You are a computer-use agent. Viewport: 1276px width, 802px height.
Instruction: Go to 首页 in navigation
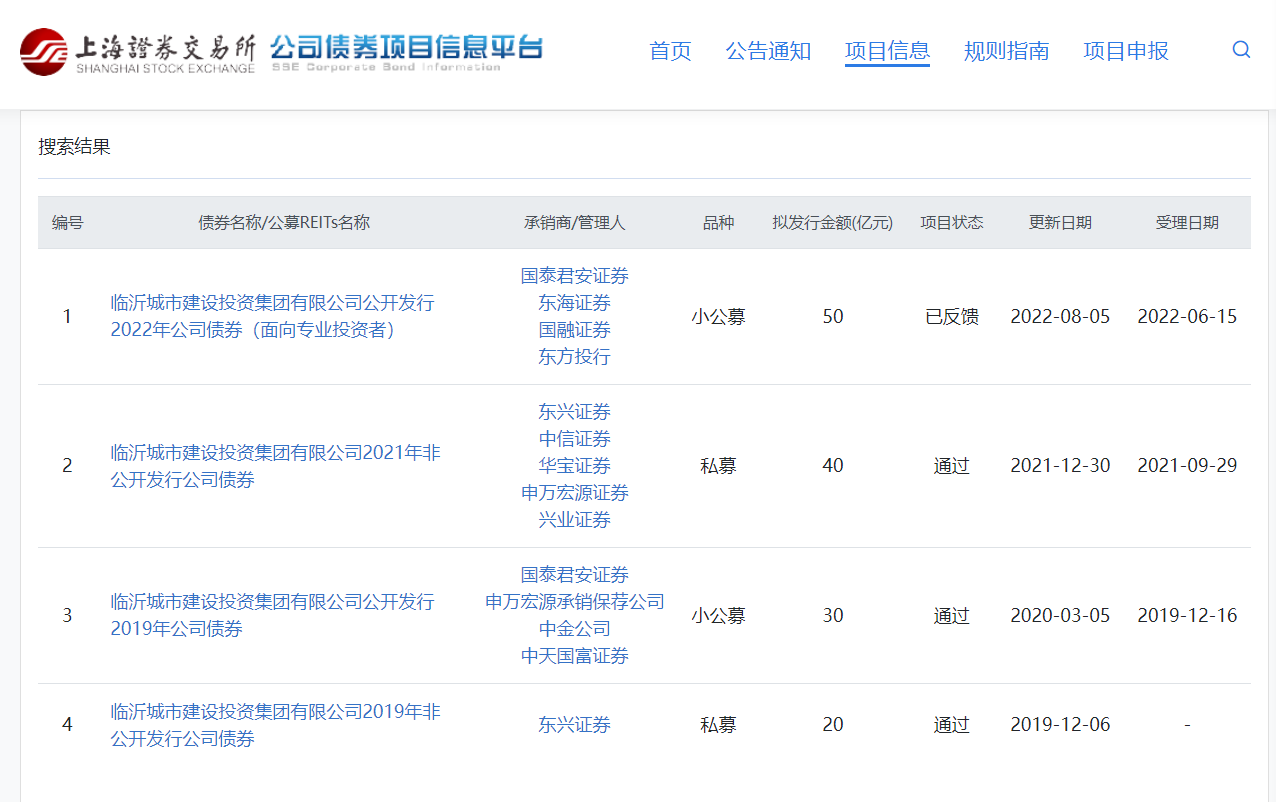click(670, 51)
